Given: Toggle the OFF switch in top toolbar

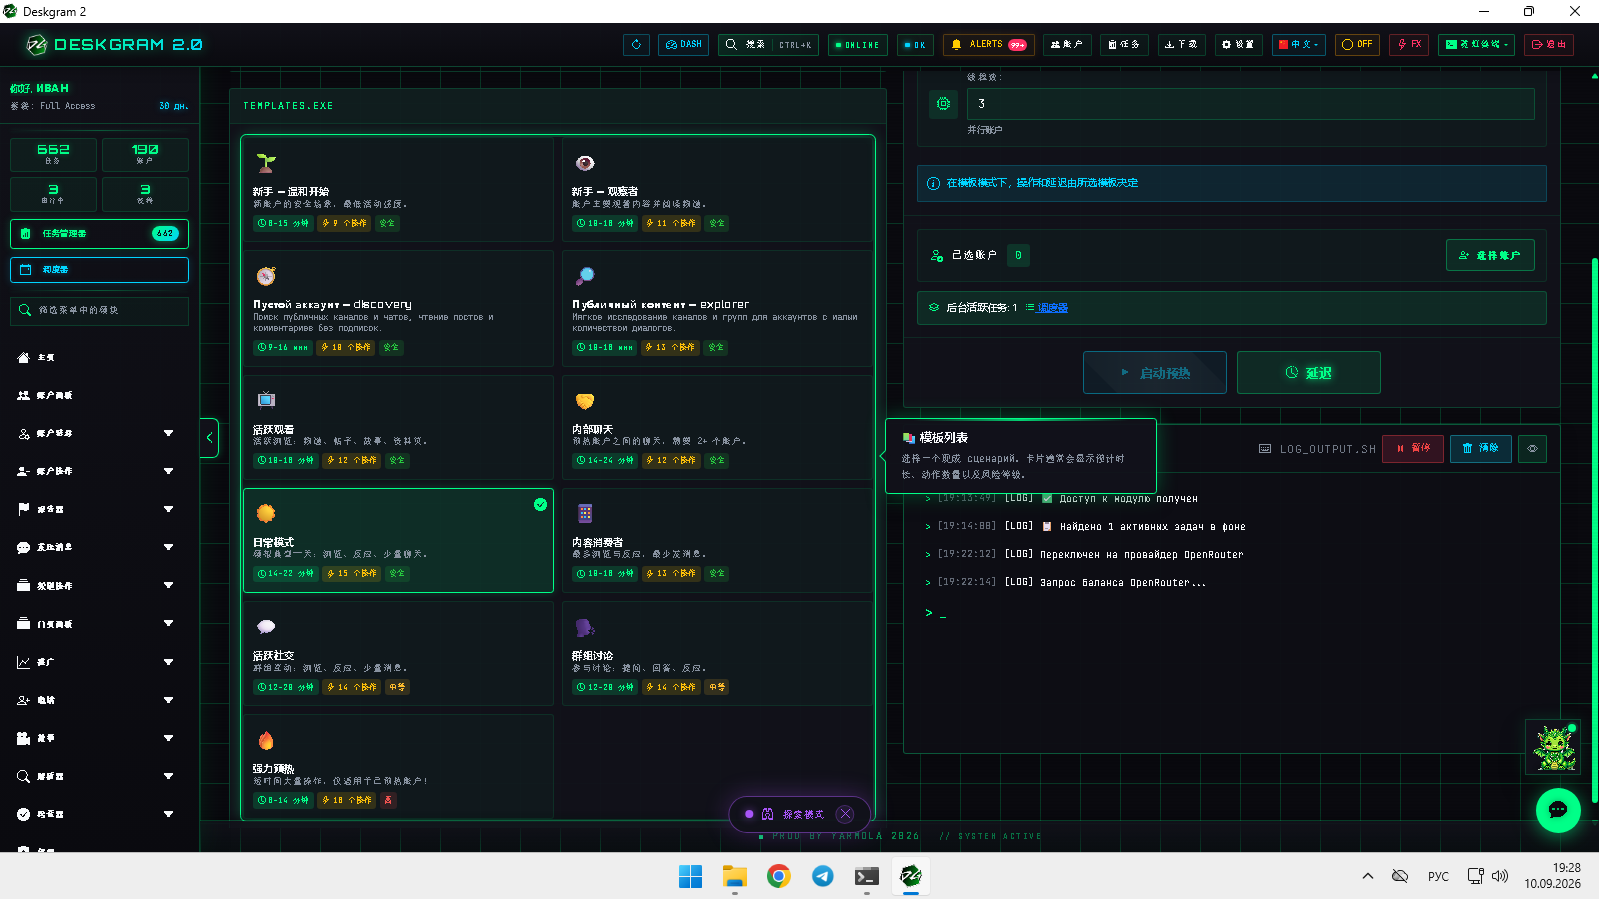Looking at the screenshot, I should 1357,45.
